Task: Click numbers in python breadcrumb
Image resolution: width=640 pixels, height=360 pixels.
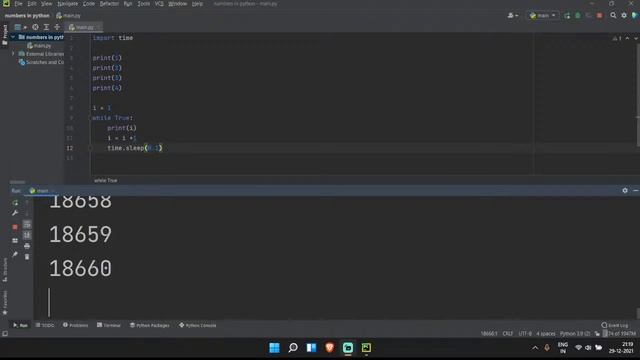Action: [27, 16]
